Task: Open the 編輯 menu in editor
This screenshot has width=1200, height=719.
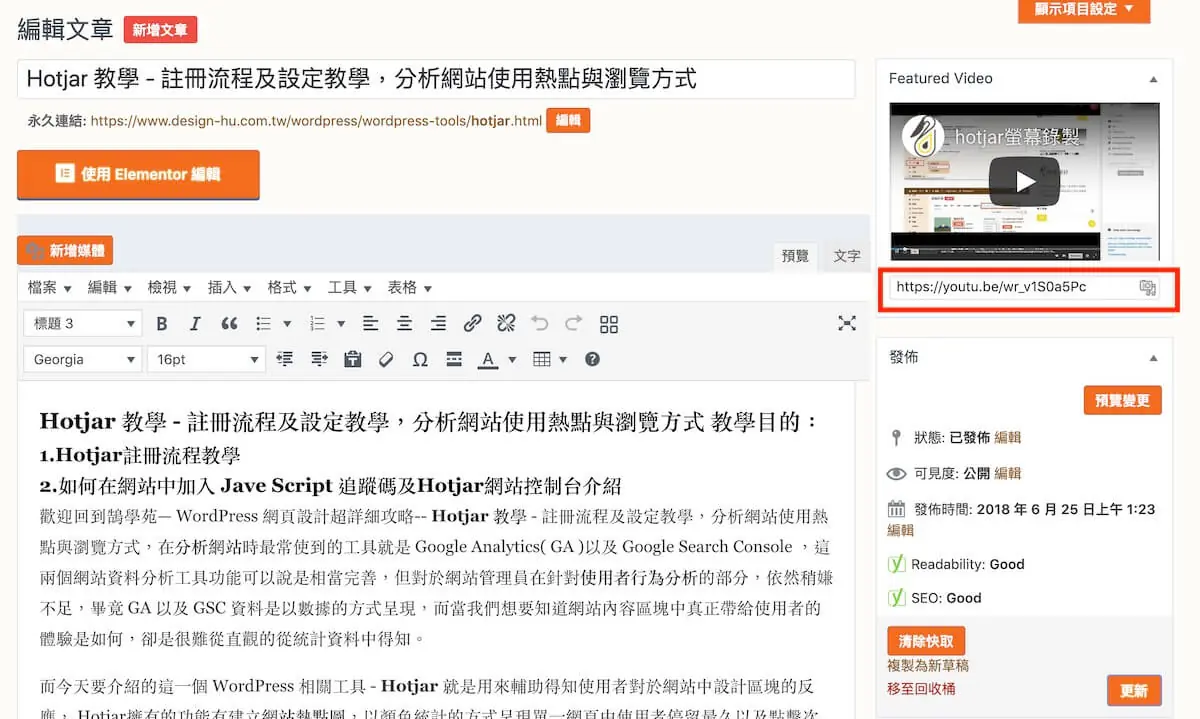Action: [109, 287]
